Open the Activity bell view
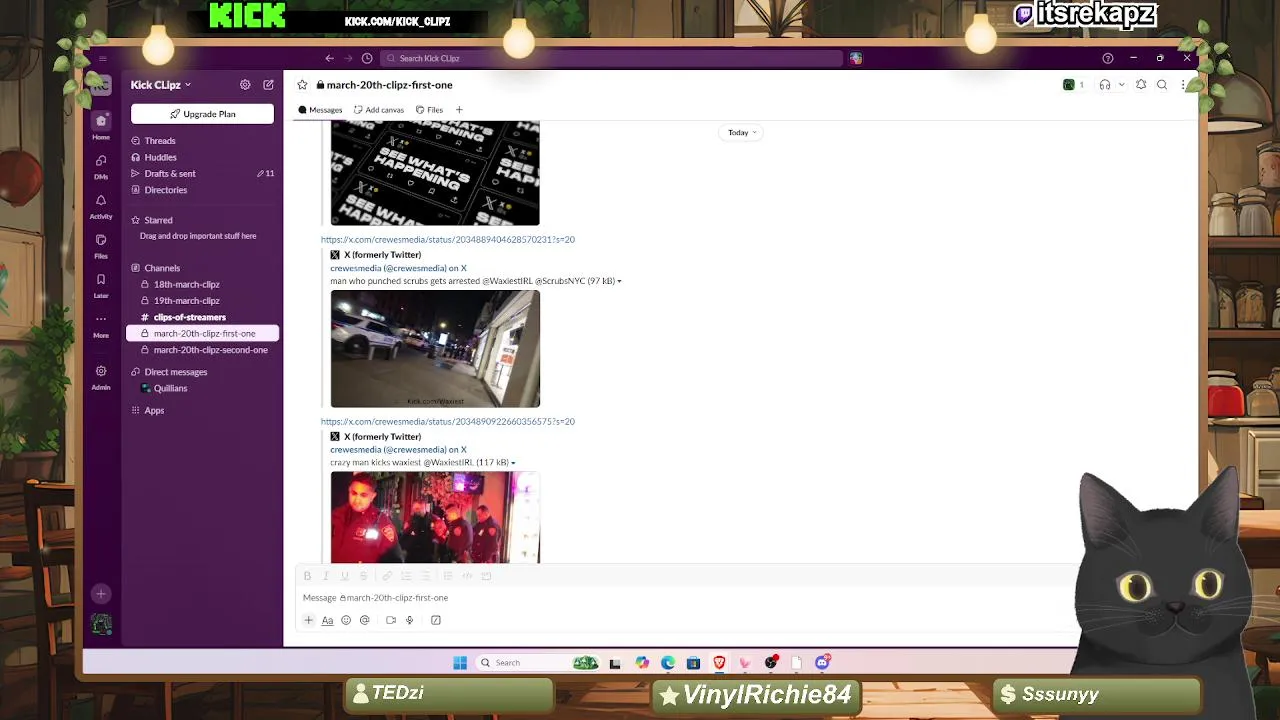 101,205
